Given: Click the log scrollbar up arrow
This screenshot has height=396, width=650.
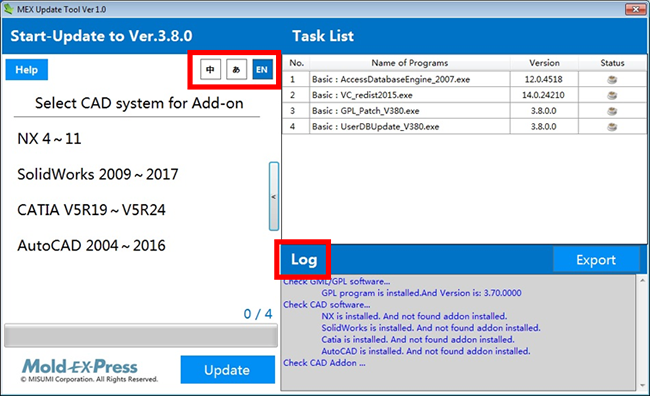Looking at the screenshot, I should point(642,281).
